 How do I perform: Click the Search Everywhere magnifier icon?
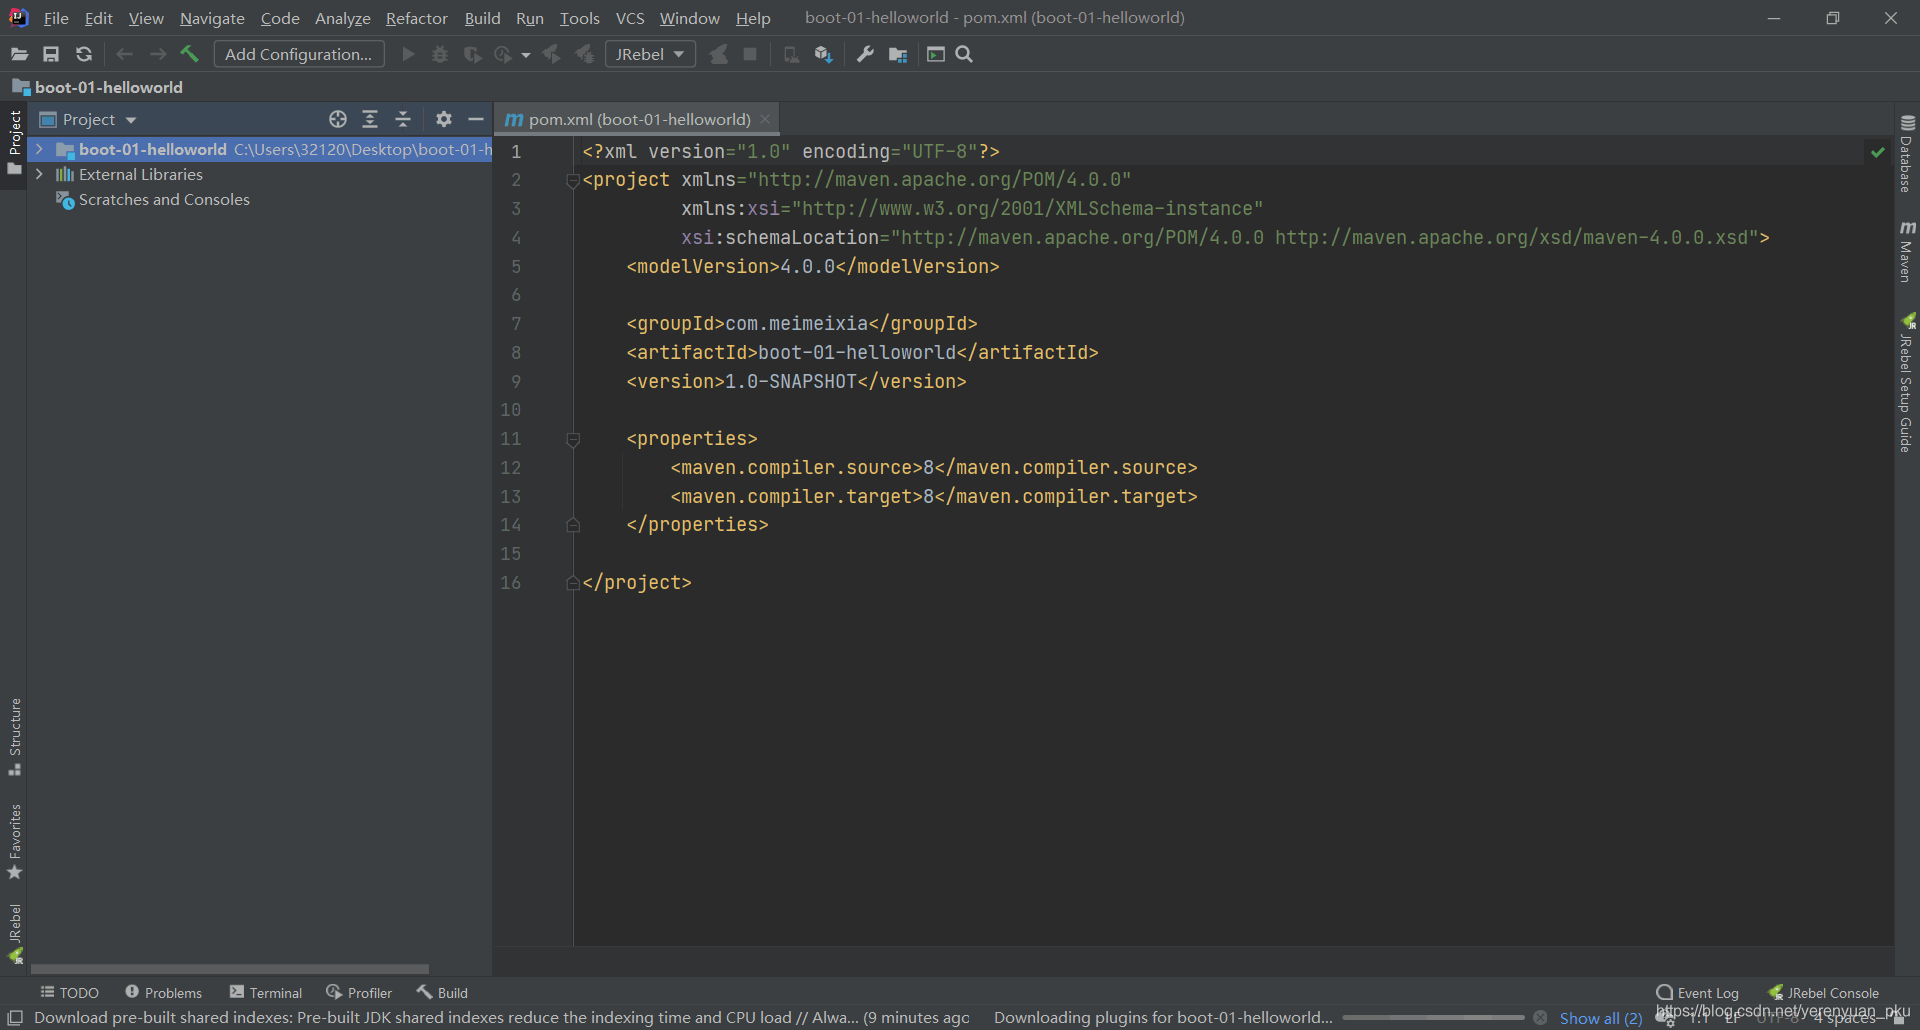coord(964,54)
